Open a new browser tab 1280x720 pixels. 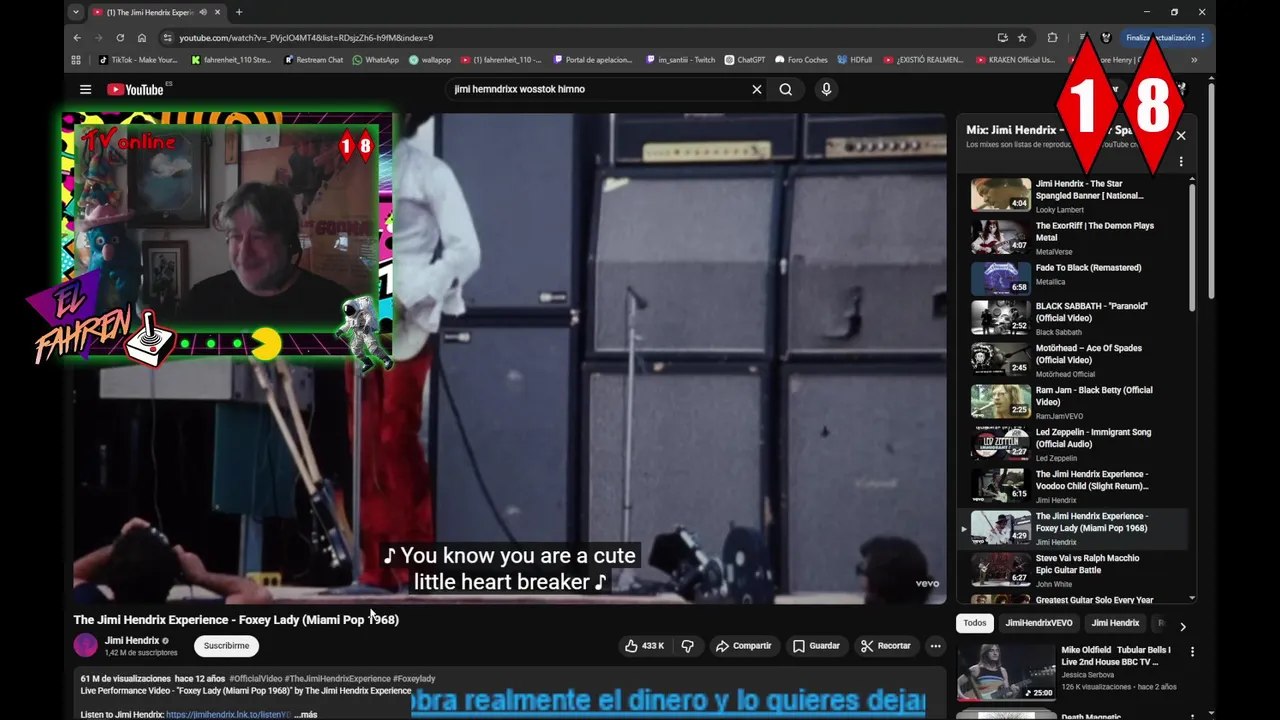[x=238, y=12]
